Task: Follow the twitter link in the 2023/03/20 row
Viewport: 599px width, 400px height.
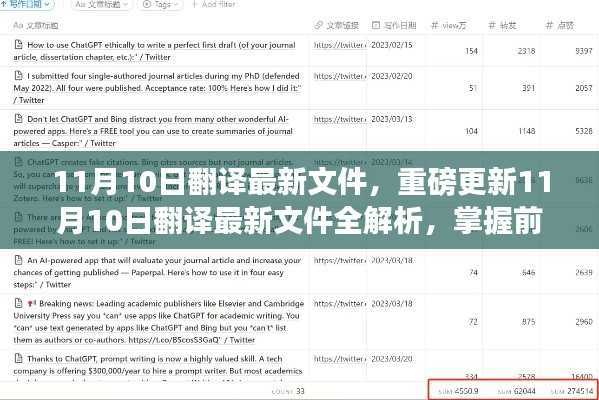Action: click(340, 359)
